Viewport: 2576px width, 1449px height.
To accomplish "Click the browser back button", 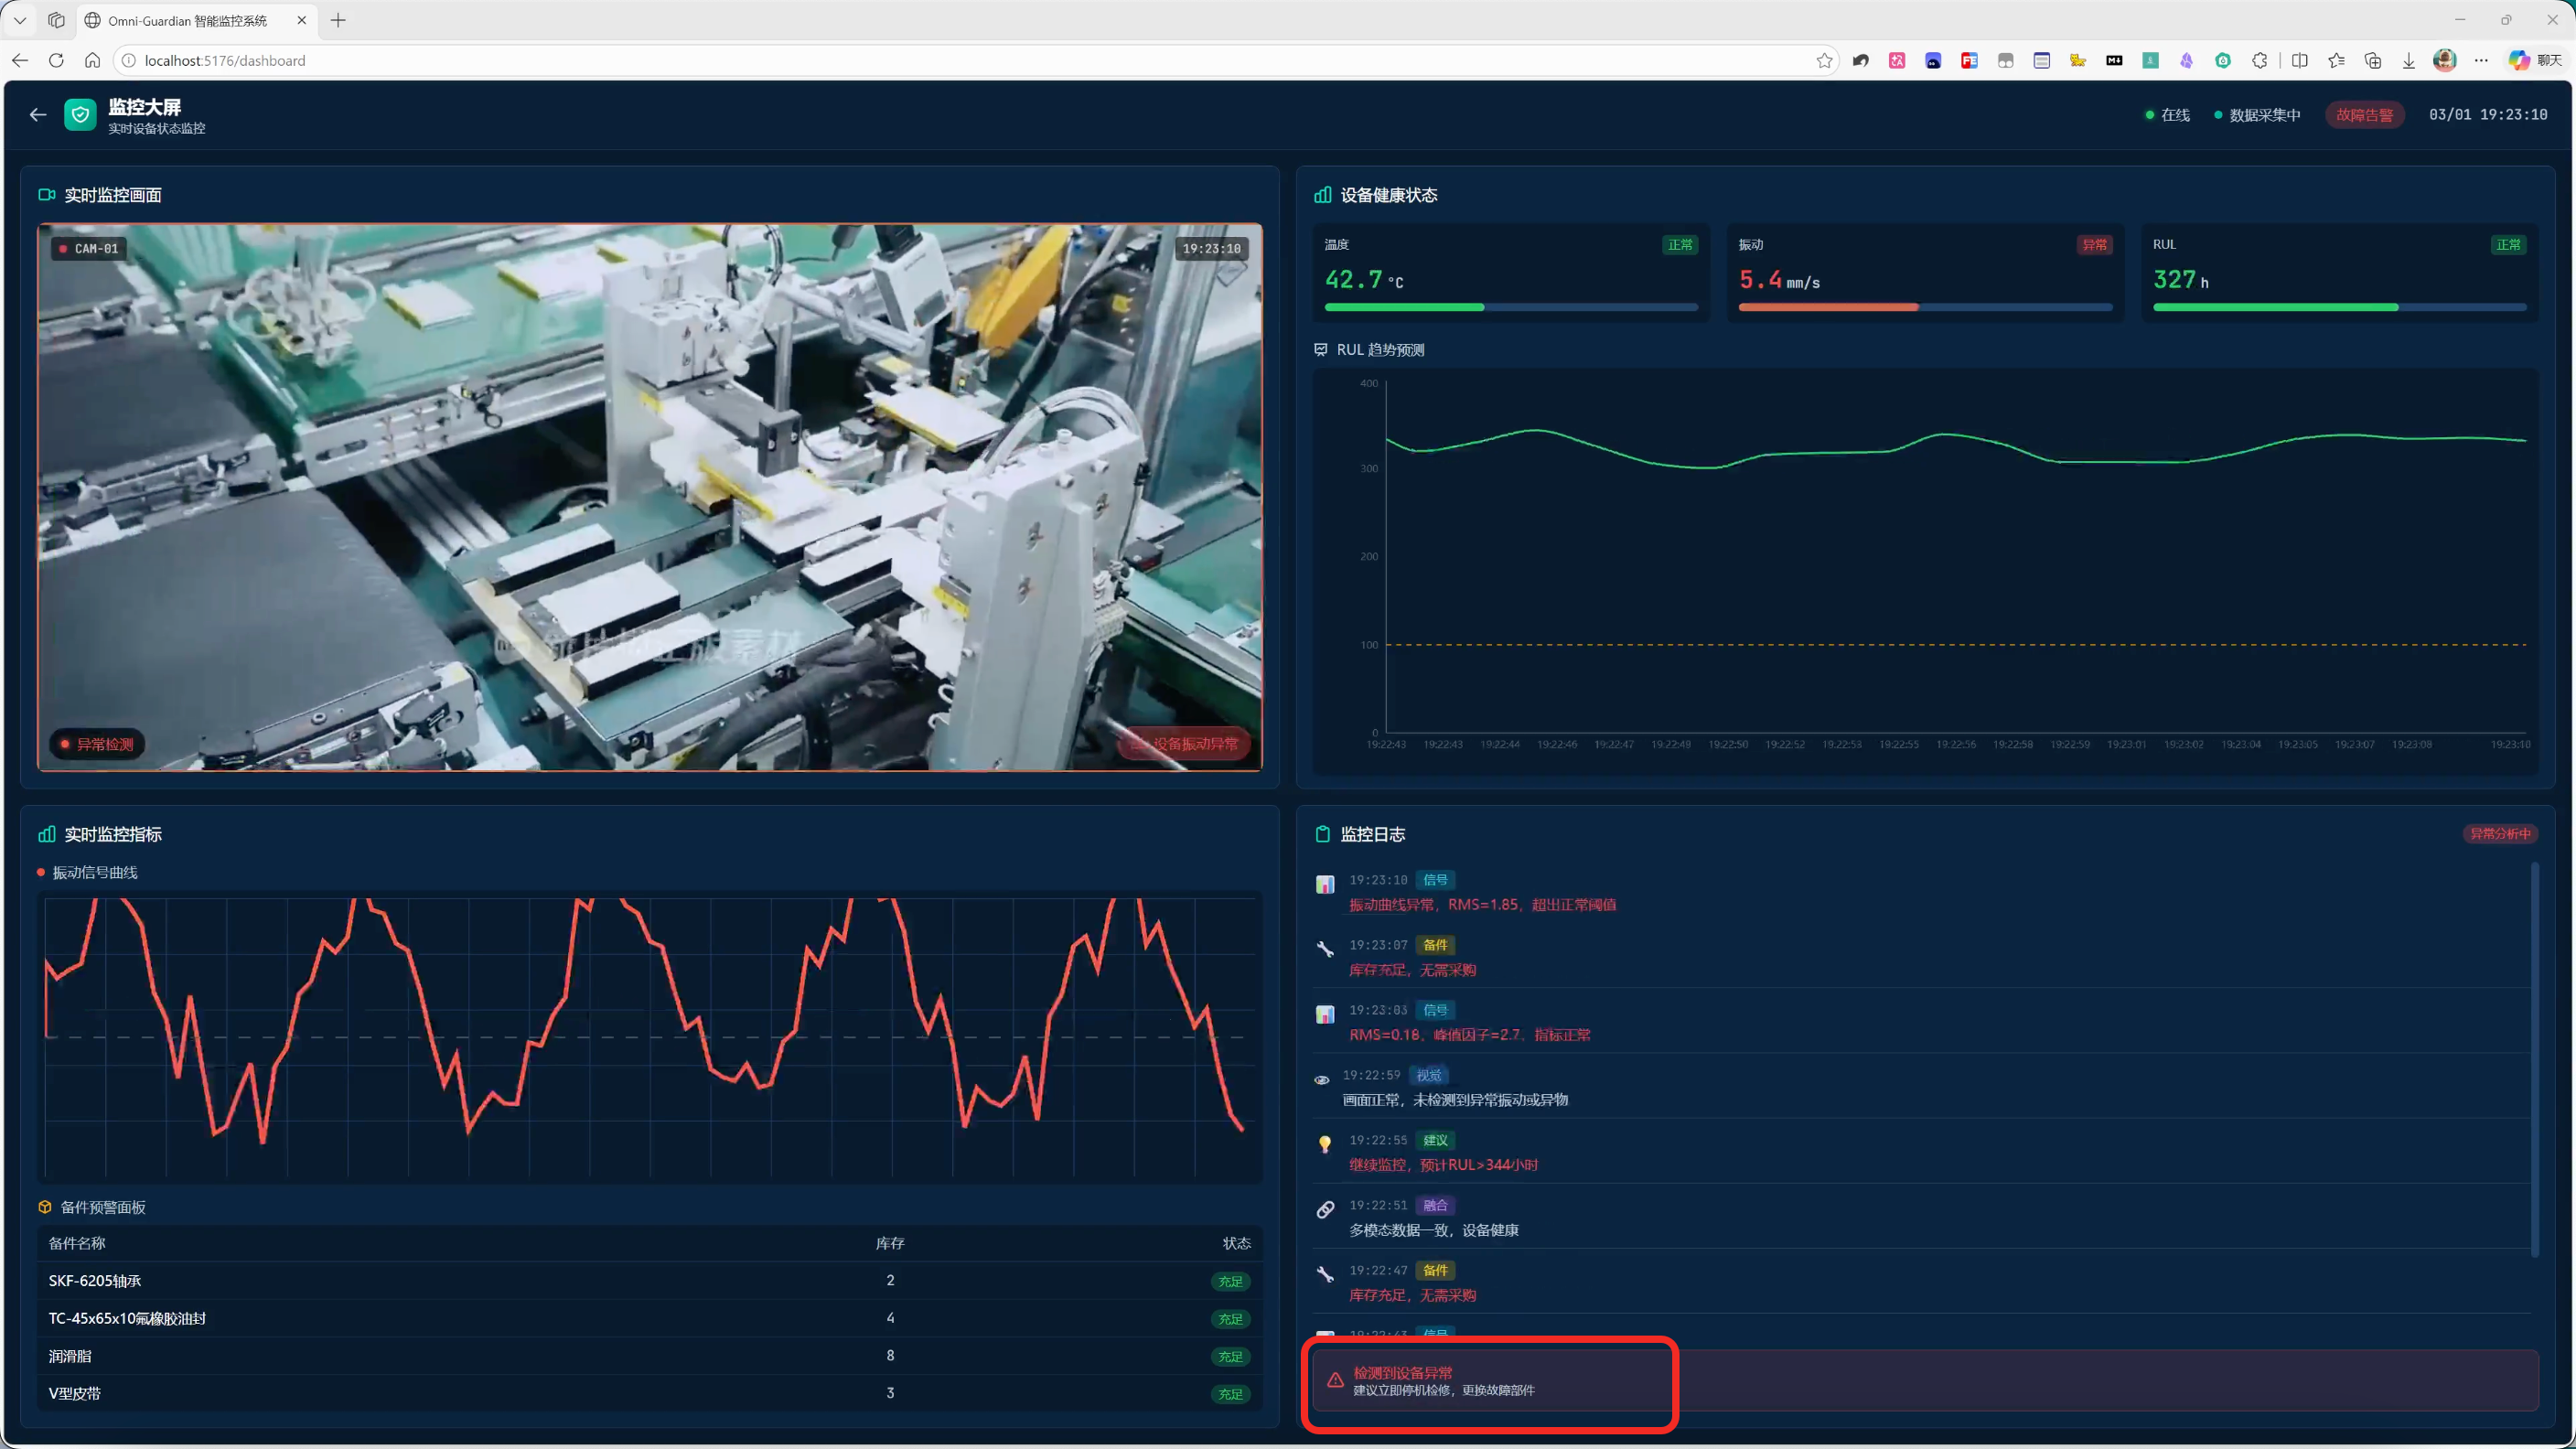I will [20, 60].
